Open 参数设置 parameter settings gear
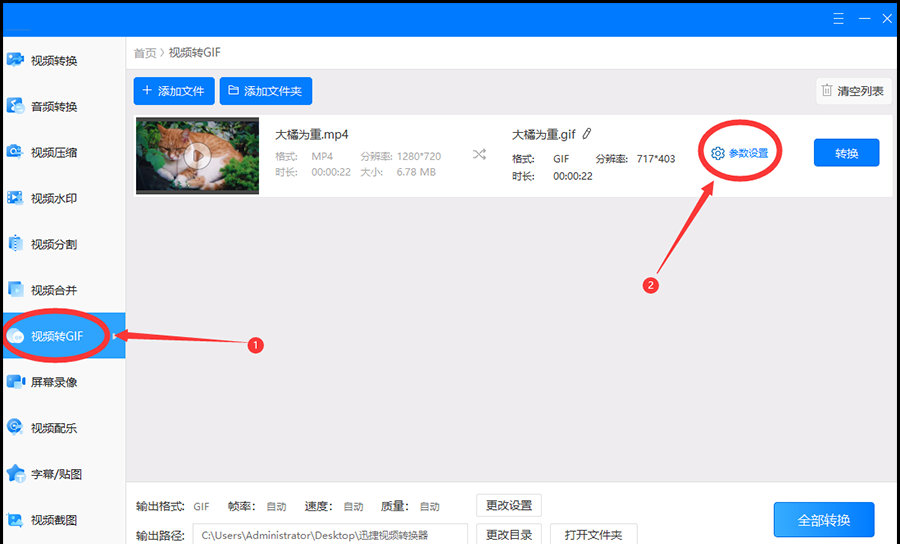The image size is (900, 544). coord(740,153)
